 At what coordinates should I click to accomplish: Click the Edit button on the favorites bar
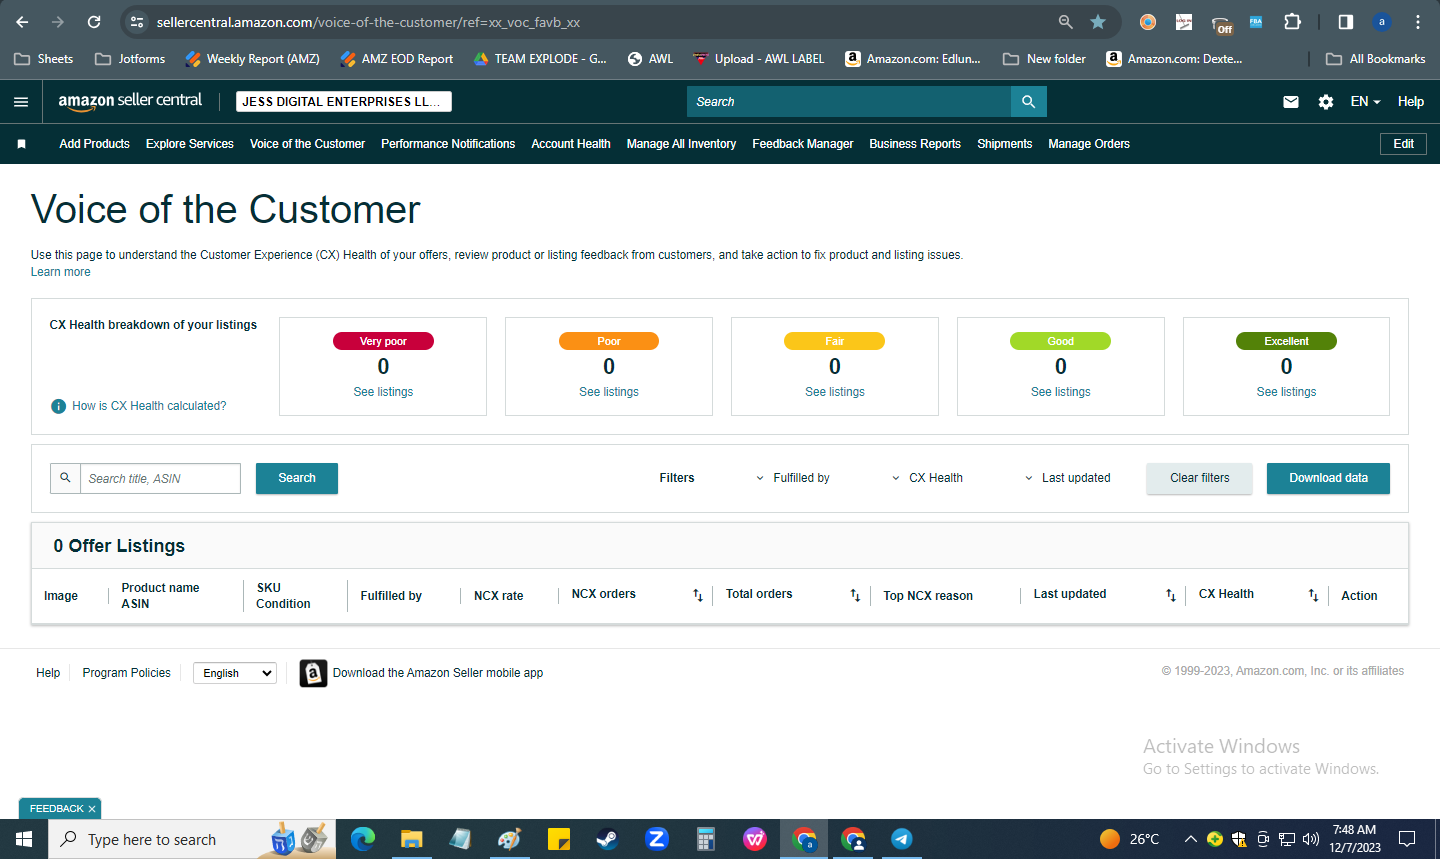1404,144
